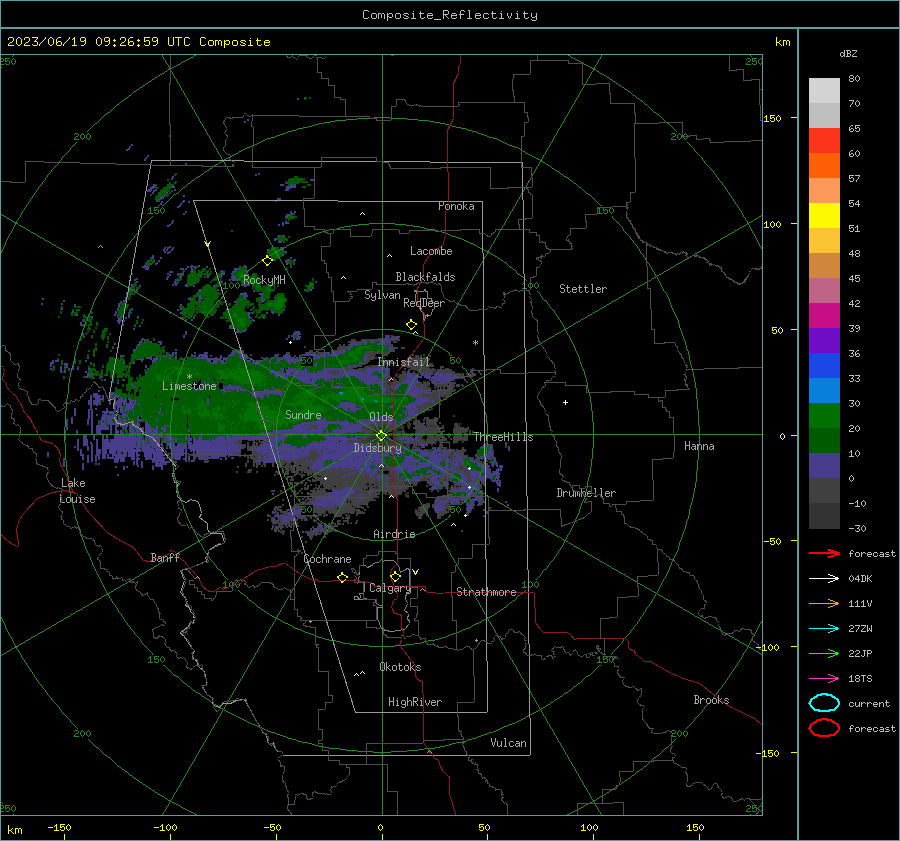The image size is (900, 841).
Task: Click the Hanna town label
Action: tap(699, 446)
